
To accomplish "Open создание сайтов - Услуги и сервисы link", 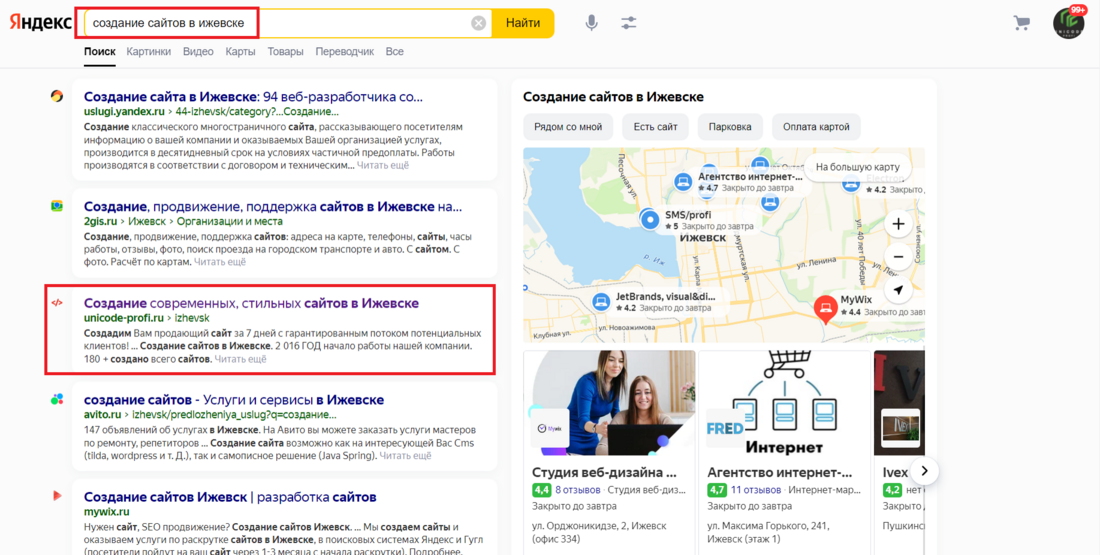I will [234, 400].
